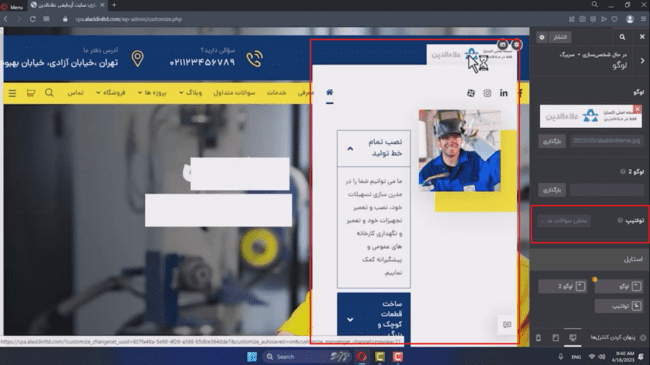Go back using the panel chevron arrow
Screen dimensions: 650x365
point(642,61)
